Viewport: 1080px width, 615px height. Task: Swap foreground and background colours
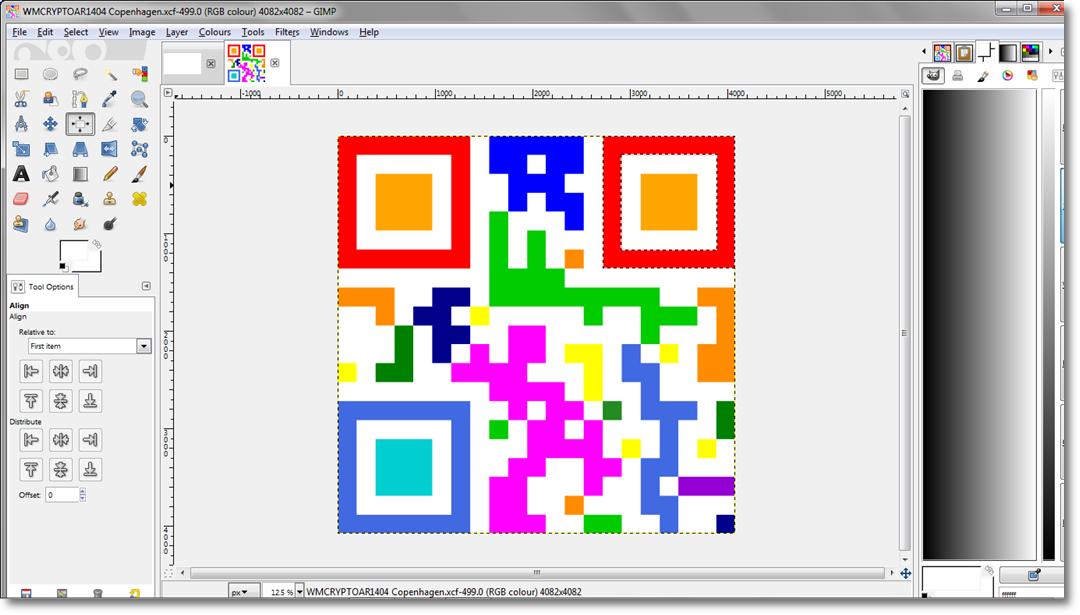click(x=97, y=244)
